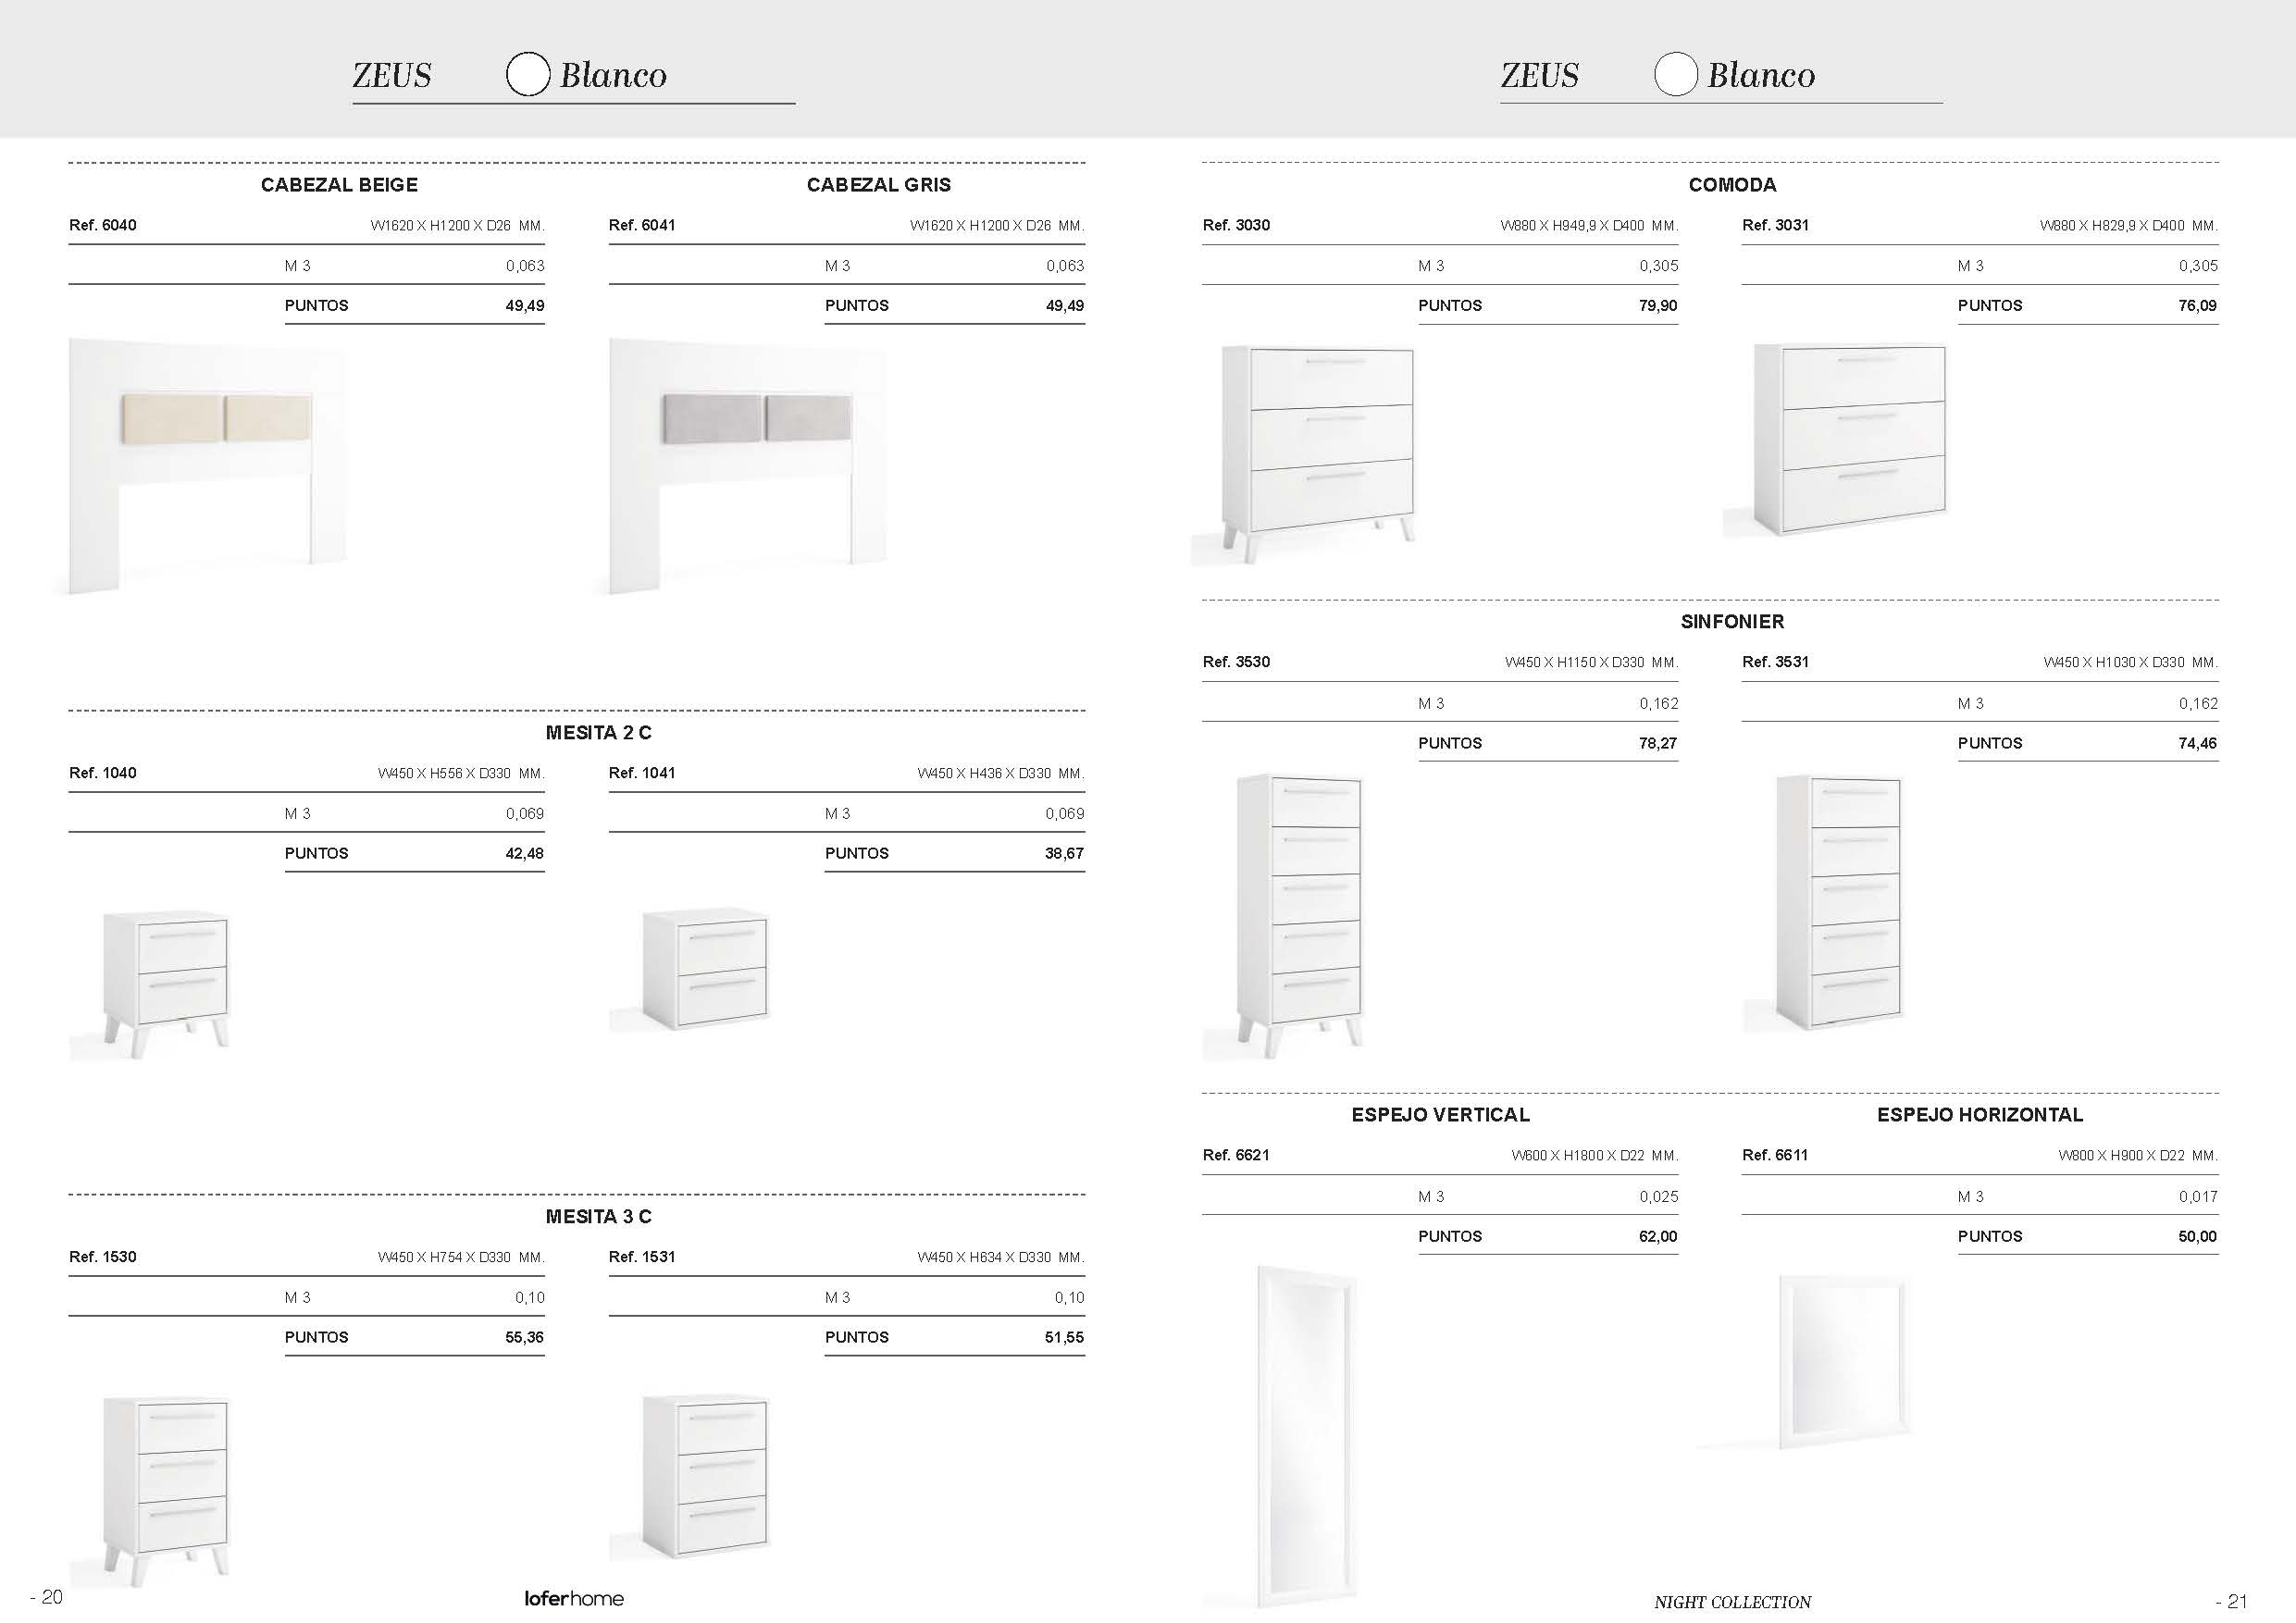Click the white Blanco color circle on right page
This screenshot has height=1623, width=2296.
click(1676, 74)
